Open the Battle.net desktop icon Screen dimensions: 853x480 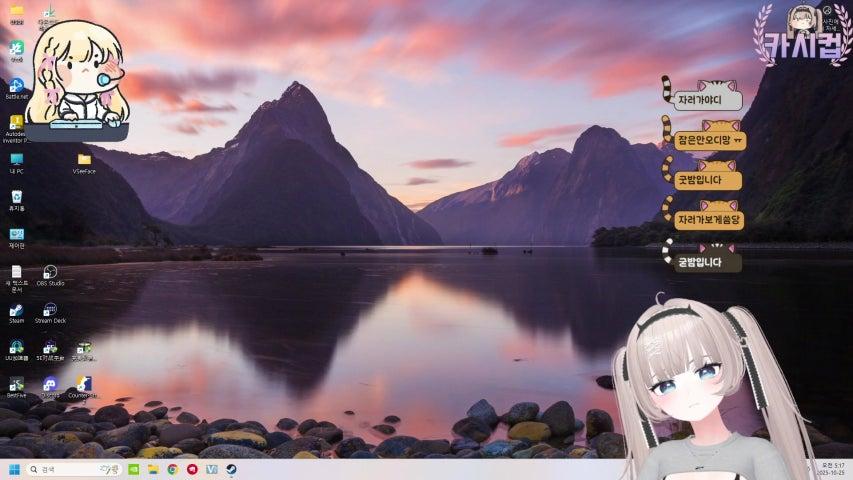point(16,86)
